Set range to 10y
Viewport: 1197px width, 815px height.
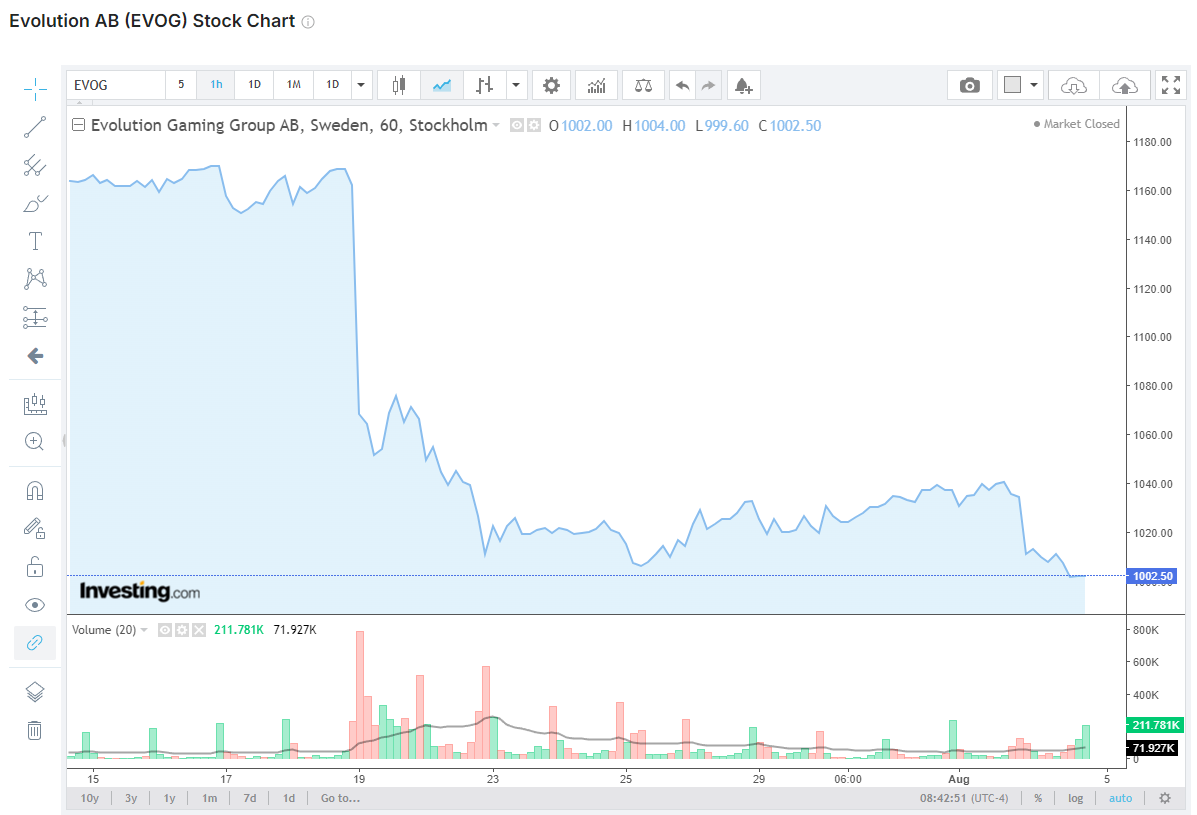[x=90, y=798]
